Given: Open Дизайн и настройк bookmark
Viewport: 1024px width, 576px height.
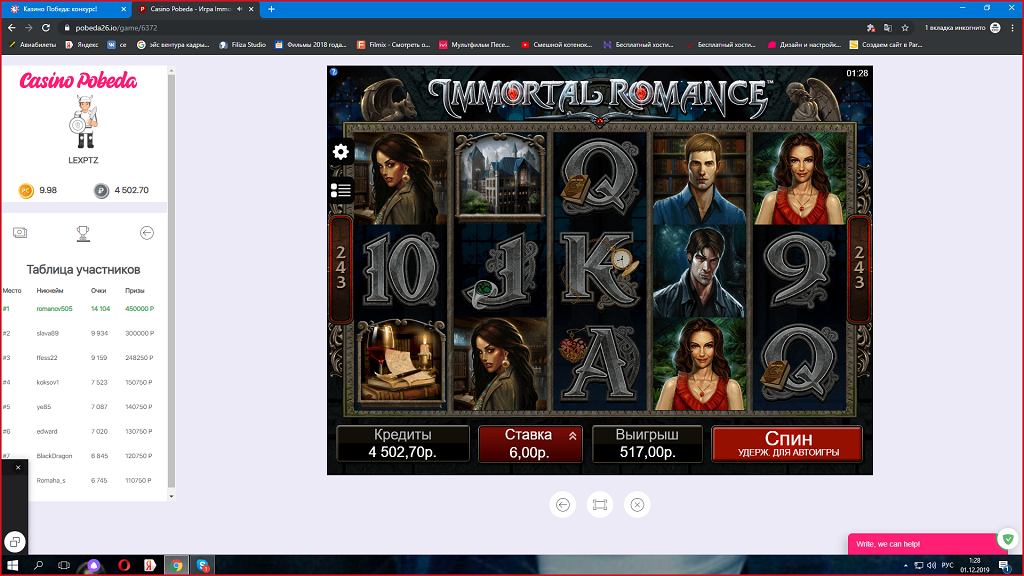Looking at the screenshot, I should [804, 44].
